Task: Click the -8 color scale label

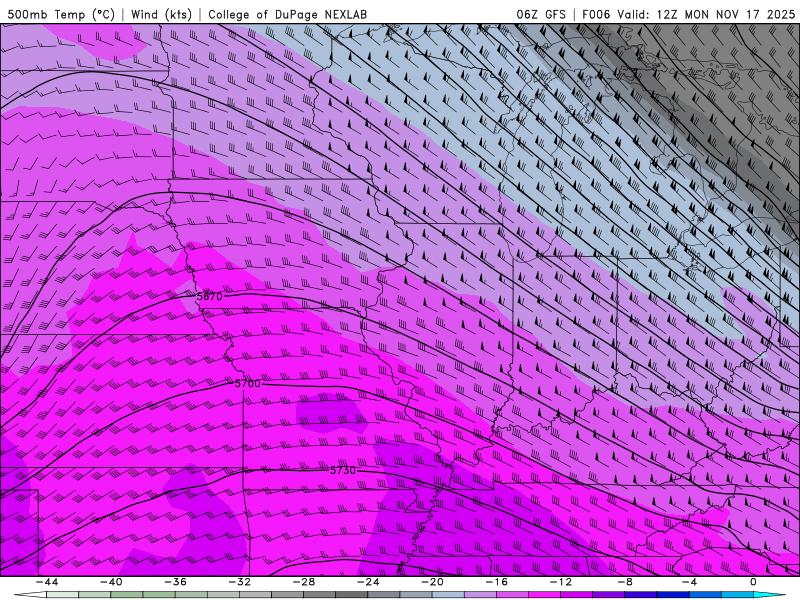Action: point(625,582)
